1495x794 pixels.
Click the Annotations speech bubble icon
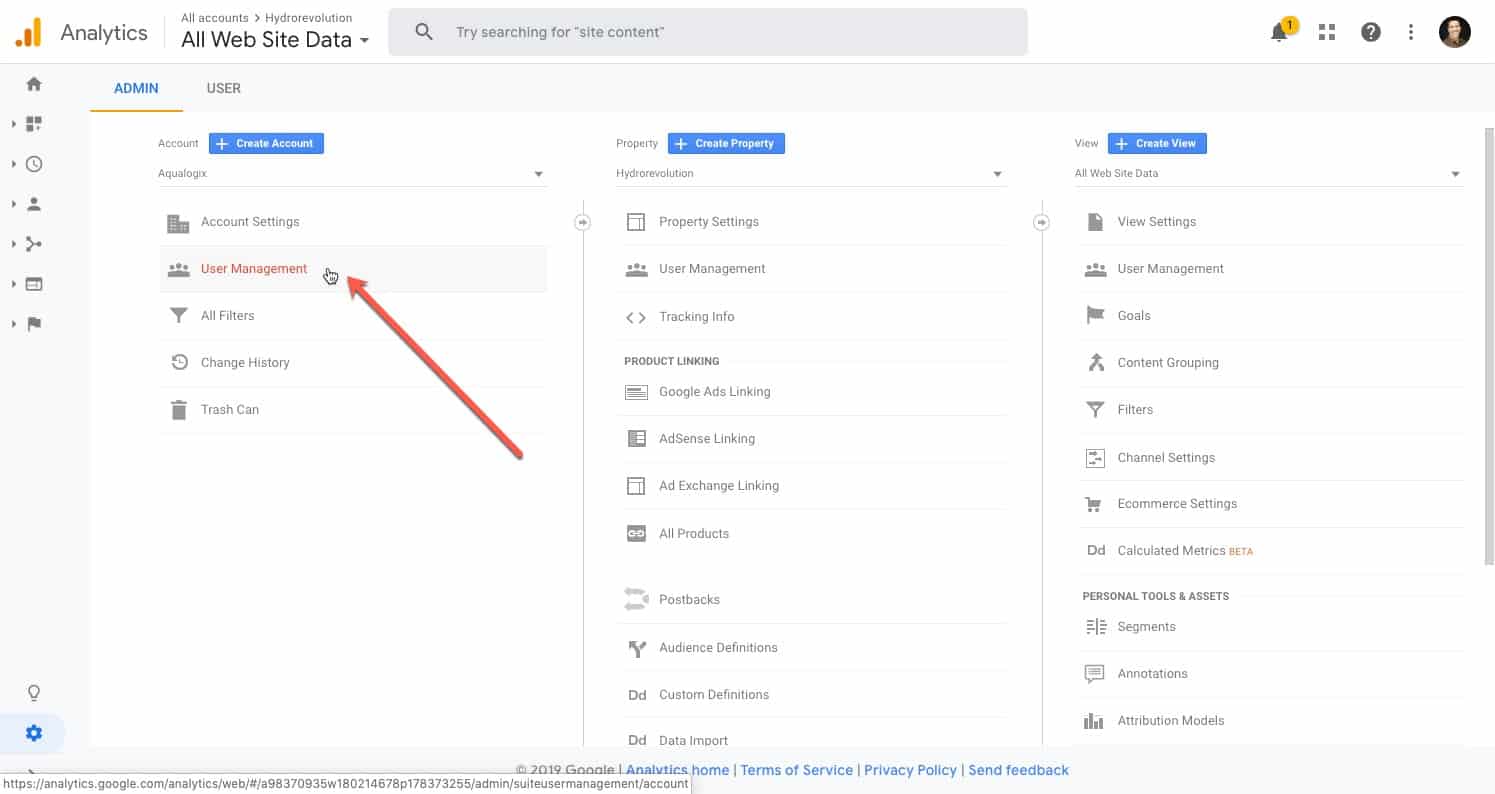click(x=1094, y=674)
